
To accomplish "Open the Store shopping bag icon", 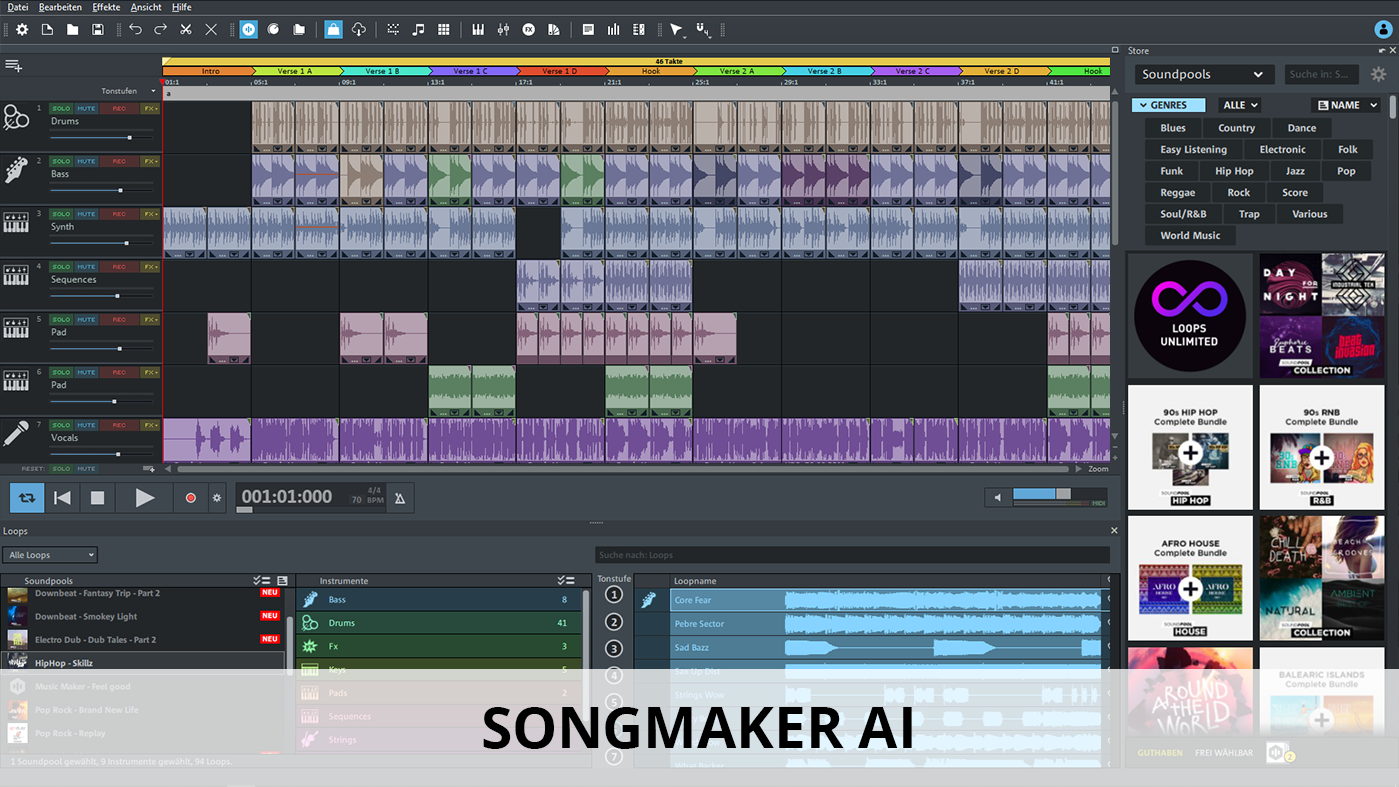I will (334, 30).
